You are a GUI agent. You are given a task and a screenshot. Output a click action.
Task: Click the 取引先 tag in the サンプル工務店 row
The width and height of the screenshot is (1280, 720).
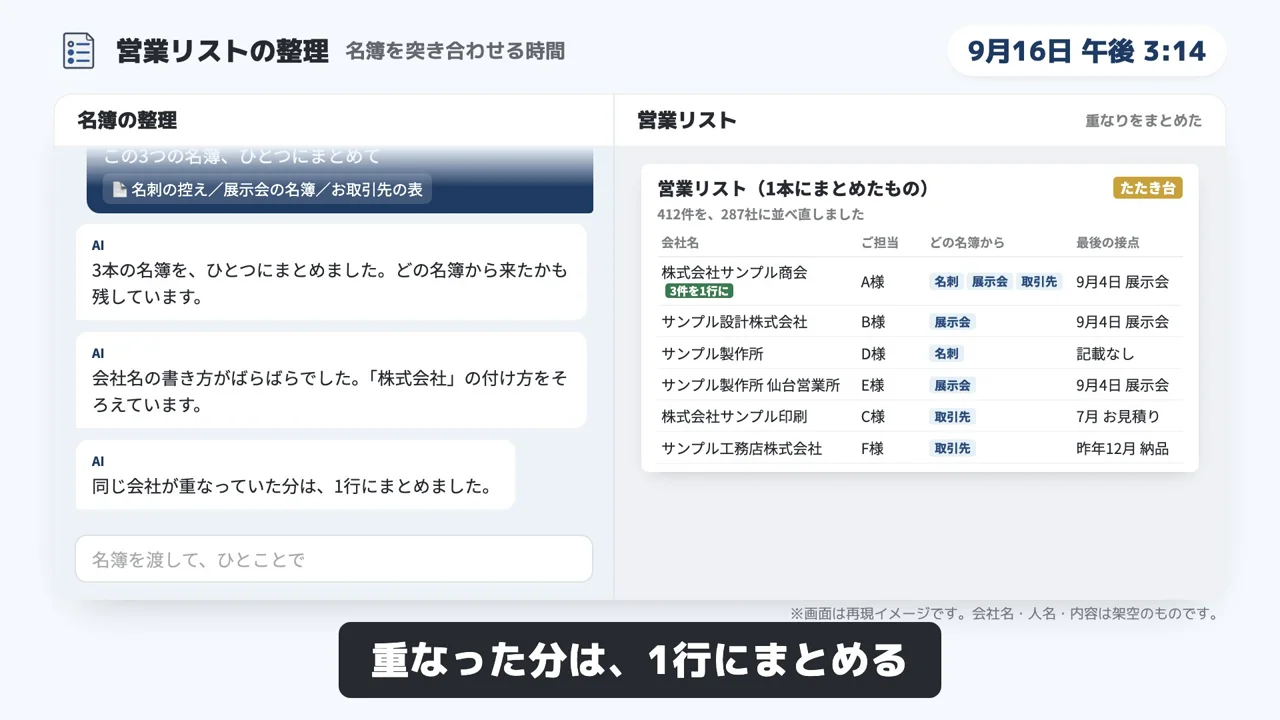click(x=952, y=448)
